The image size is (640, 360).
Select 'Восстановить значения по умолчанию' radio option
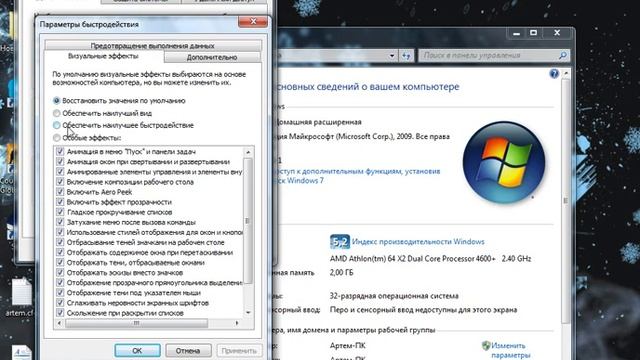[57, 100]
